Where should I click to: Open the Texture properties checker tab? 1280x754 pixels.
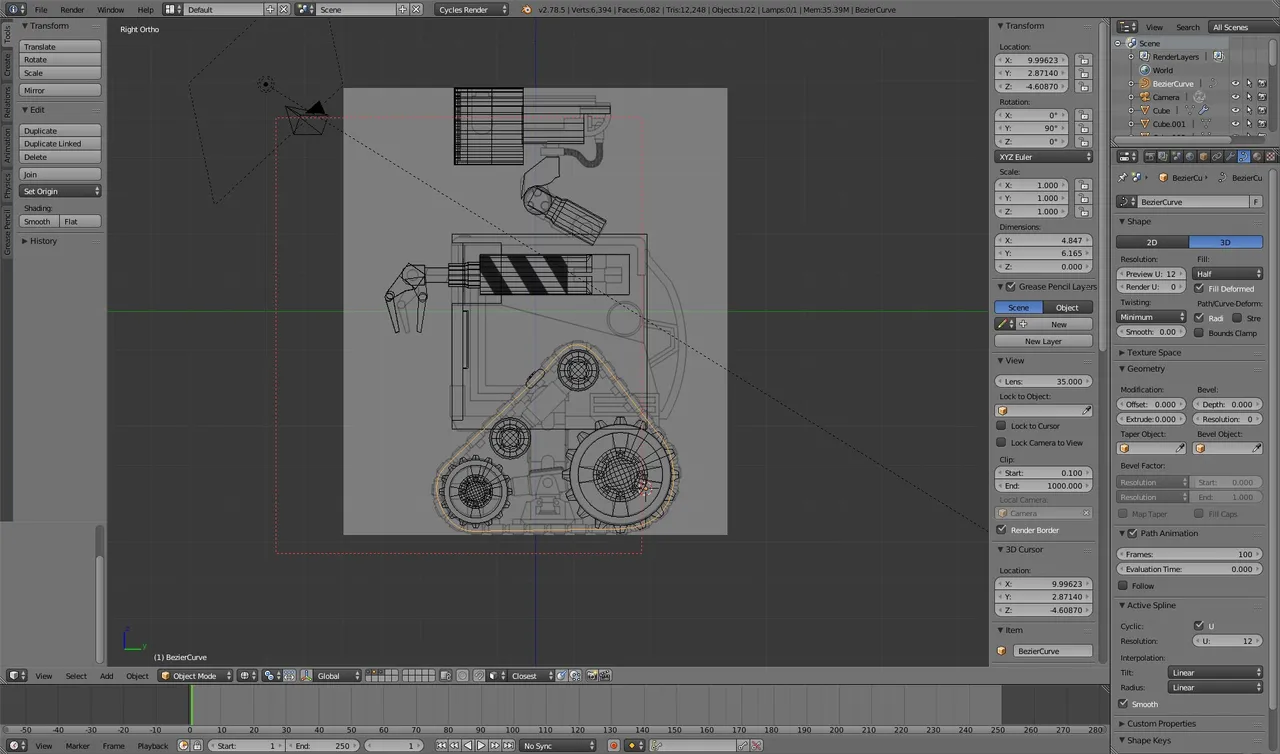point(1270,156)
